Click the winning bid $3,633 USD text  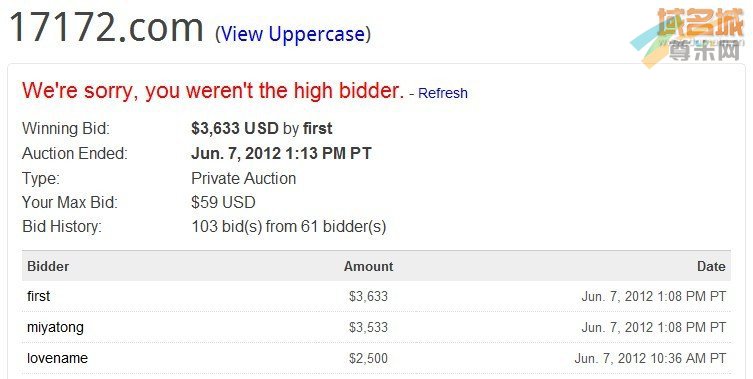coord(235,128)
